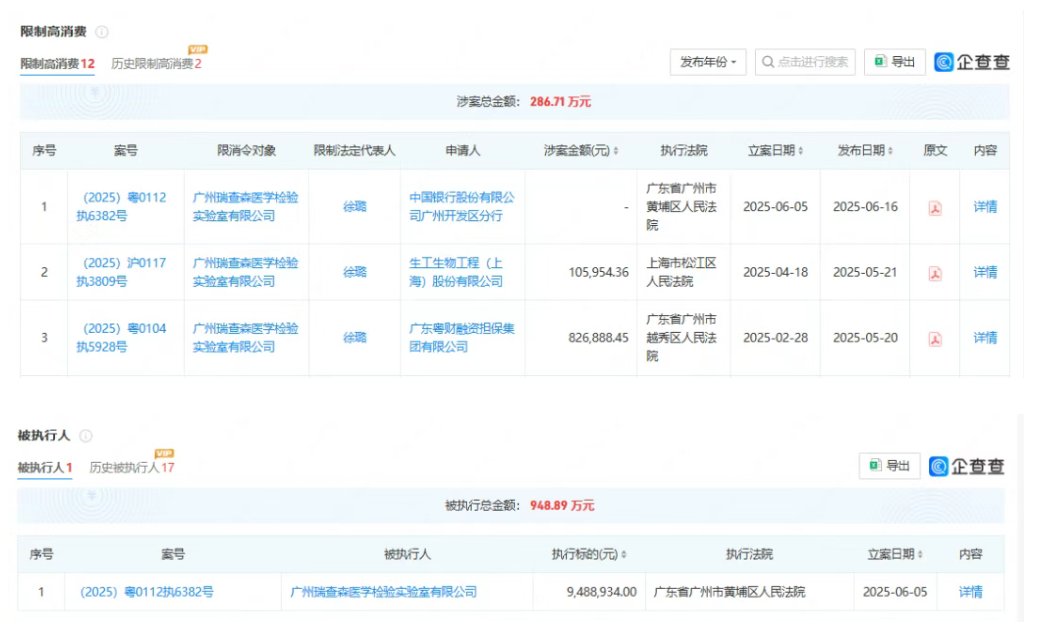View 详情 in 被执行人 table row

[x=970, y=592]
